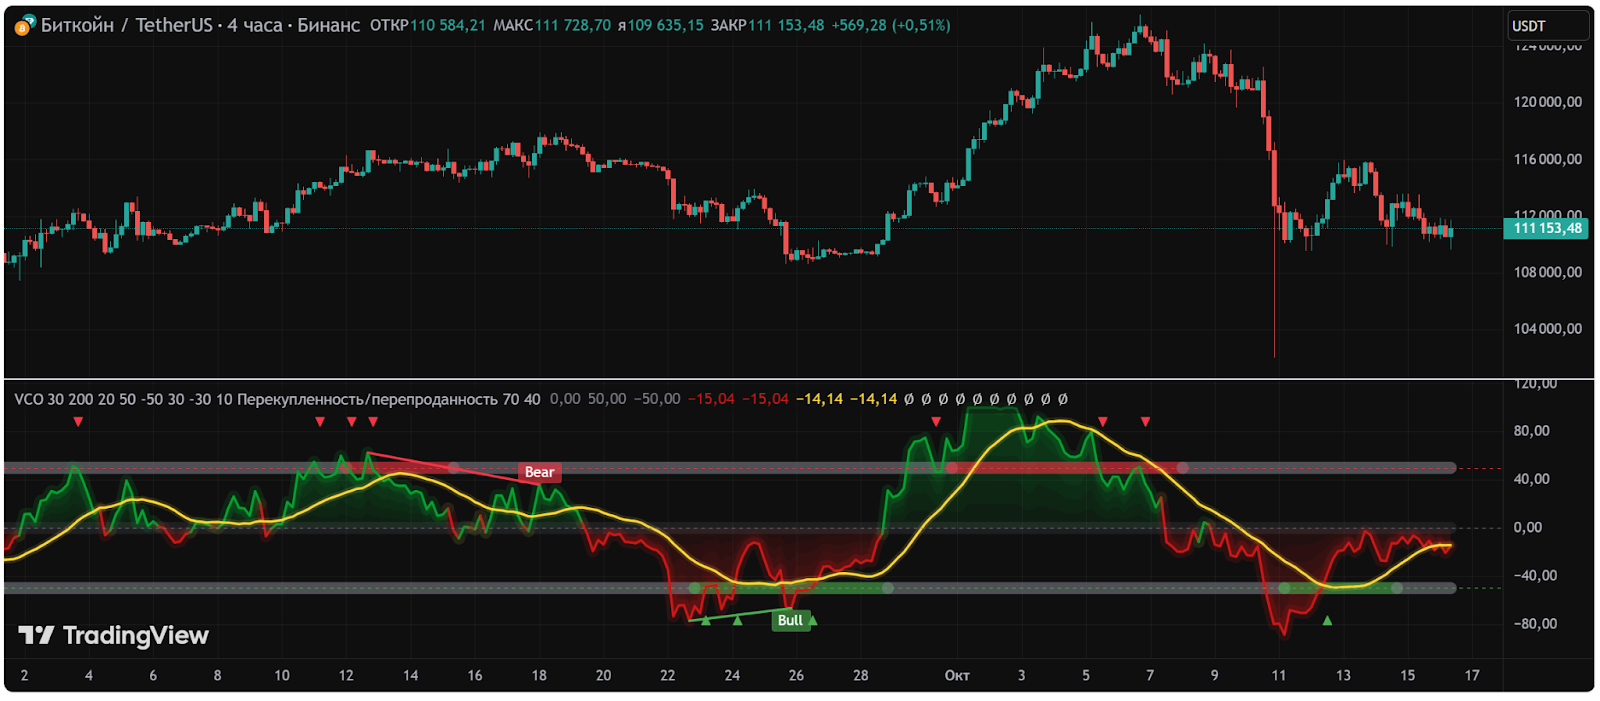Click date 17 on the time axis

(1472, 675)
